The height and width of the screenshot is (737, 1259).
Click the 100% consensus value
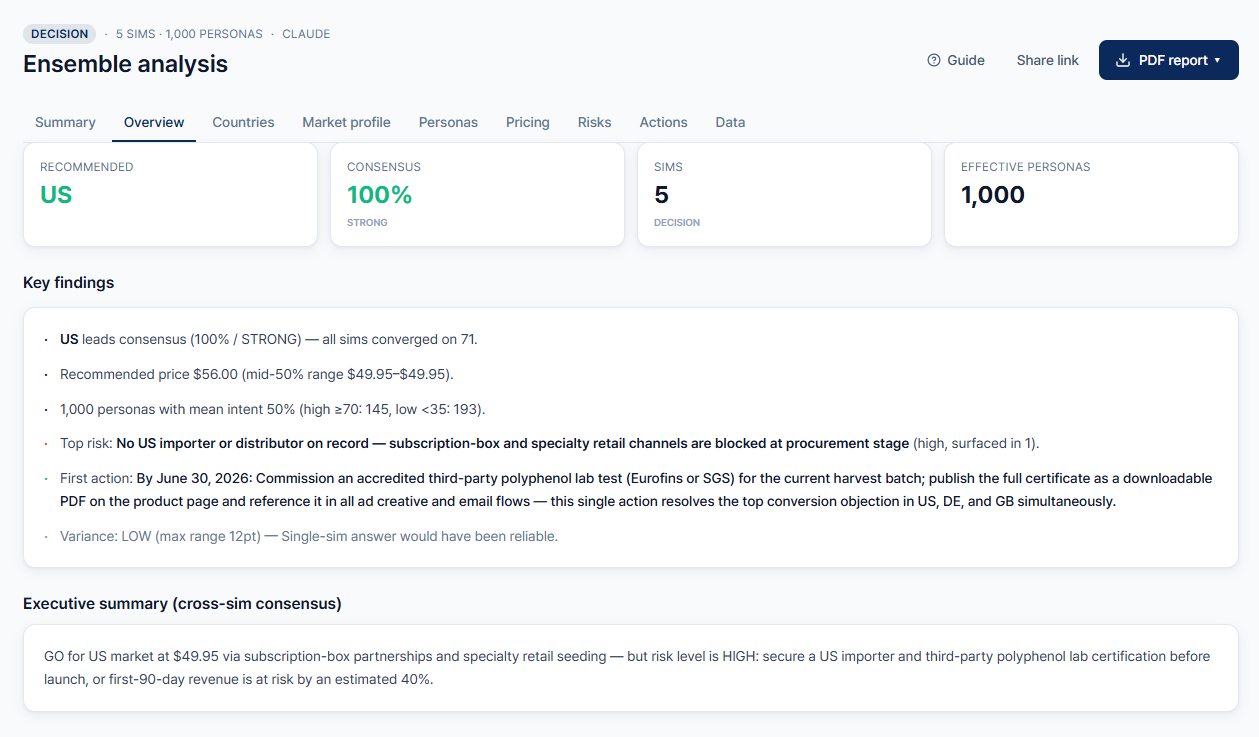click(x=379, y=195)
